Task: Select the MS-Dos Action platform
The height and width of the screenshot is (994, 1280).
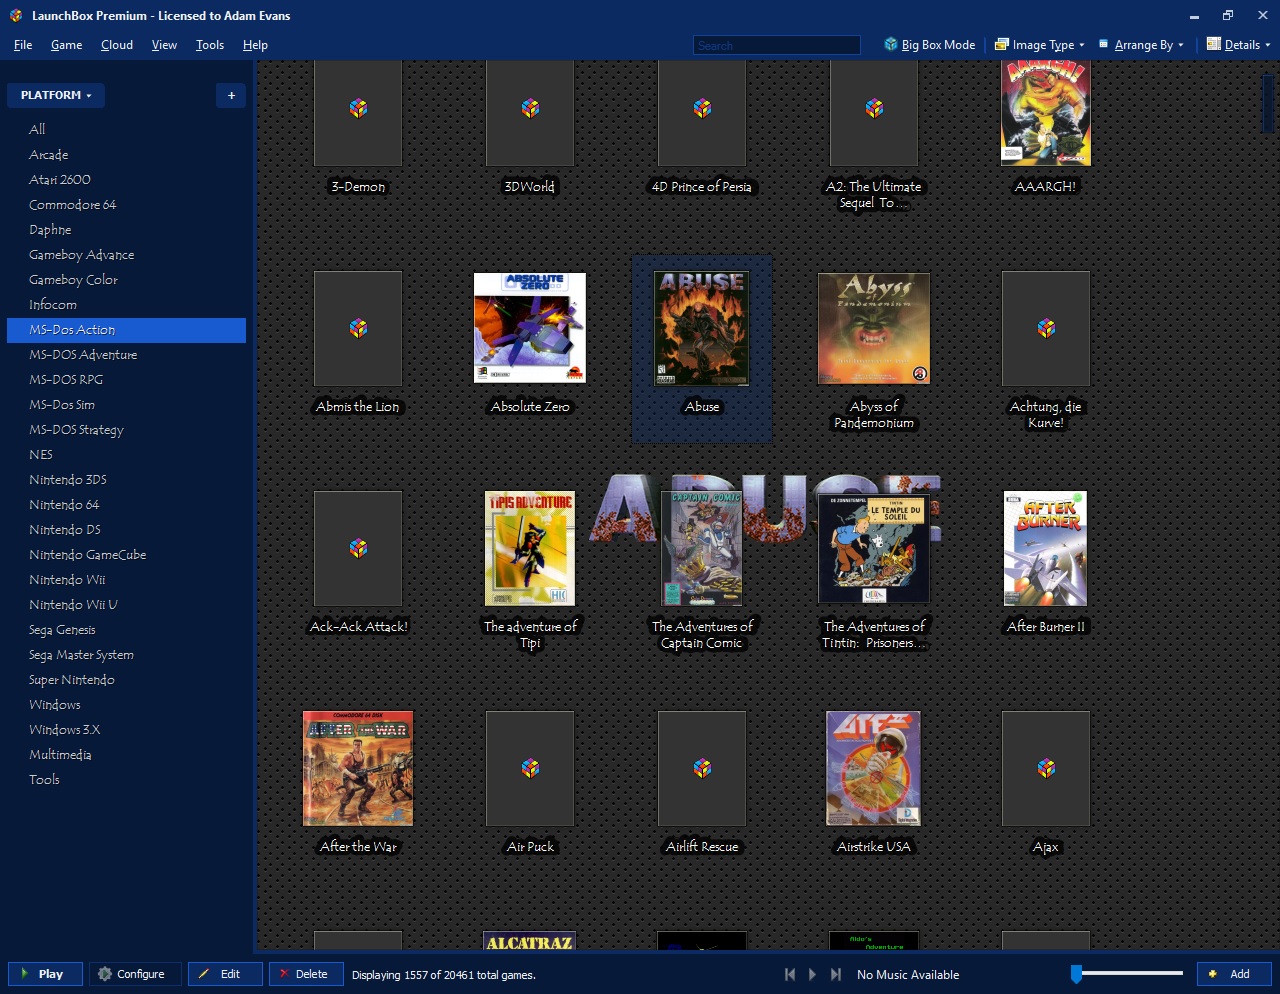Action: (x=126, y=330)
